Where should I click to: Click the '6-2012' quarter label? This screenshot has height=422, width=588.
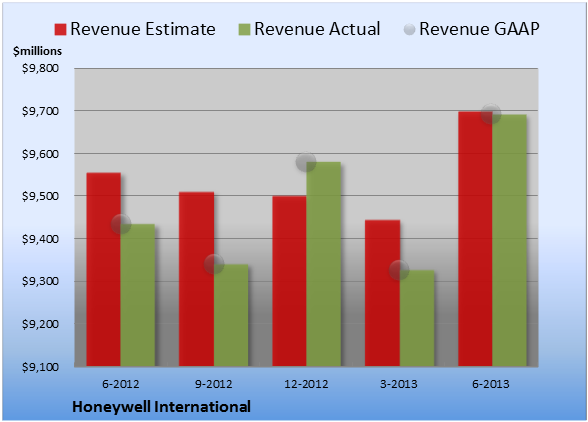click(121, 384)
